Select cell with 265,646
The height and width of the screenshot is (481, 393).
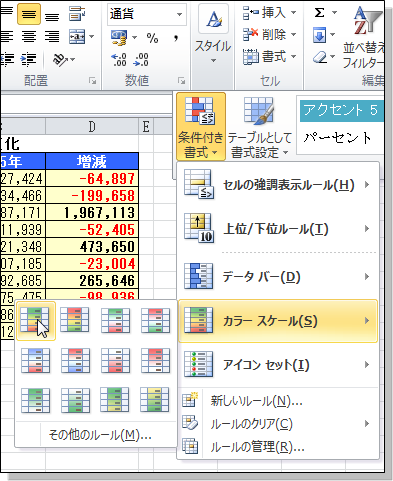92,280
